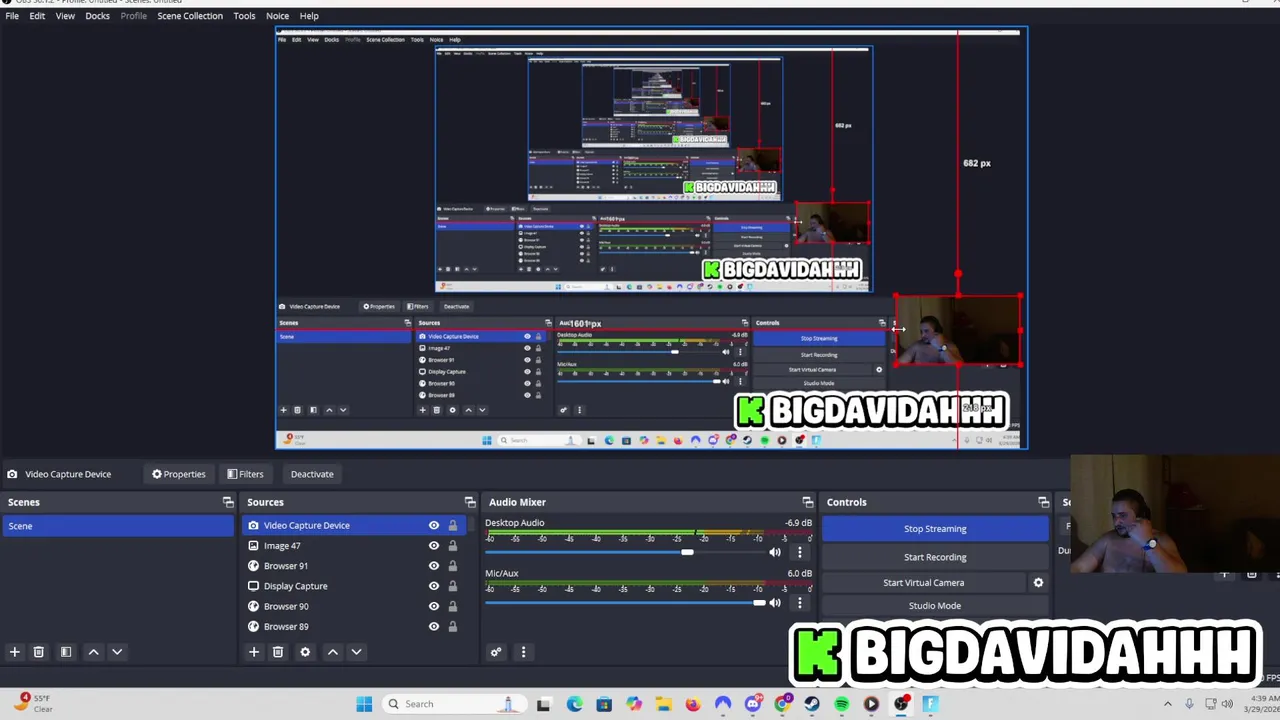Click Start Virtual Camera button

[924, 582]
